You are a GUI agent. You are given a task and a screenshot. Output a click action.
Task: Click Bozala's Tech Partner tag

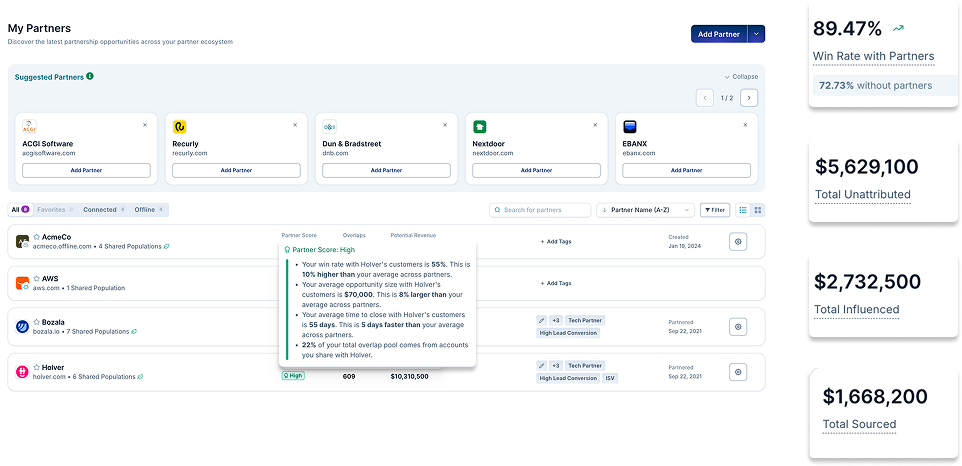585,320
